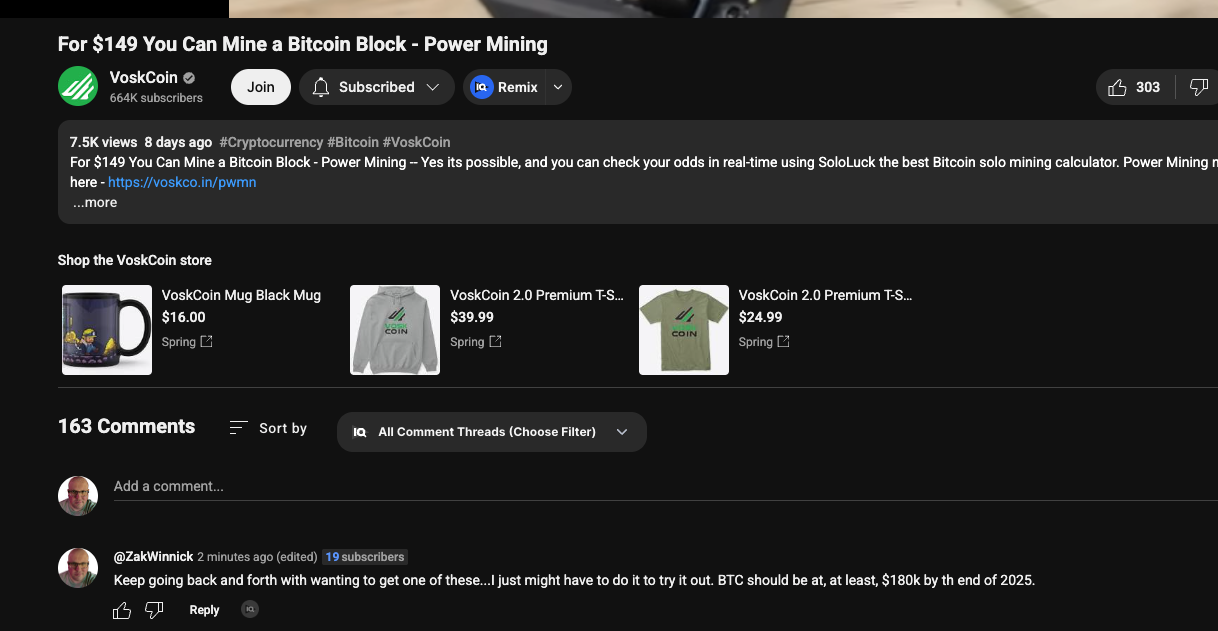Image resolution: width=1218 pixels, height=631 pixels.
Task: Go to VoskCoin channel name
Action: click(144, 78)
